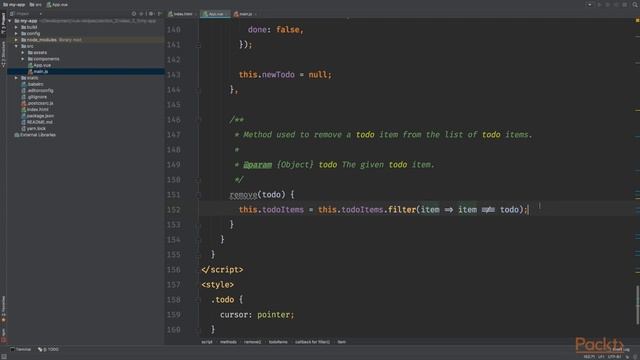Expand the assets folder arrow
The image size is (640, 360).
pos(23,53)
